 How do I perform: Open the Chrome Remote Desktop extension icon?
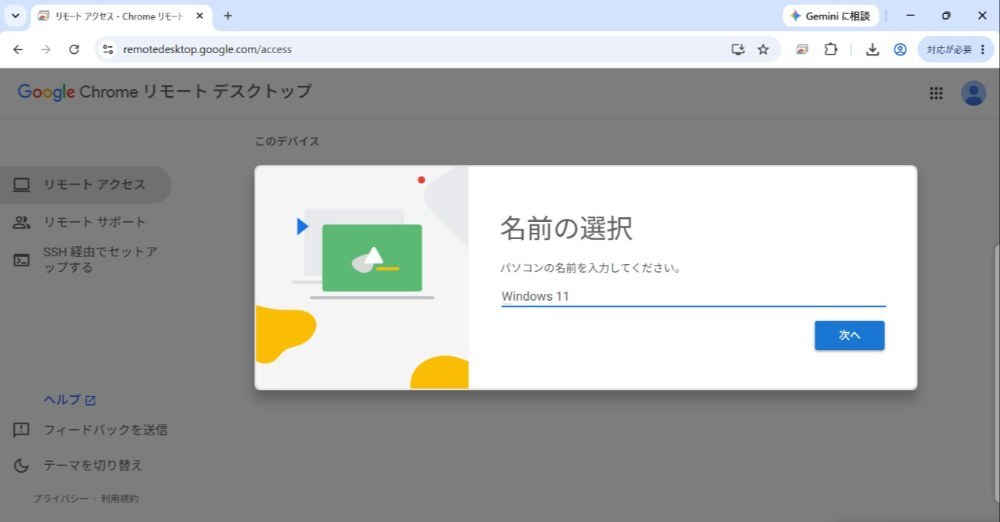pyautogui.click(x=802, y=49)
